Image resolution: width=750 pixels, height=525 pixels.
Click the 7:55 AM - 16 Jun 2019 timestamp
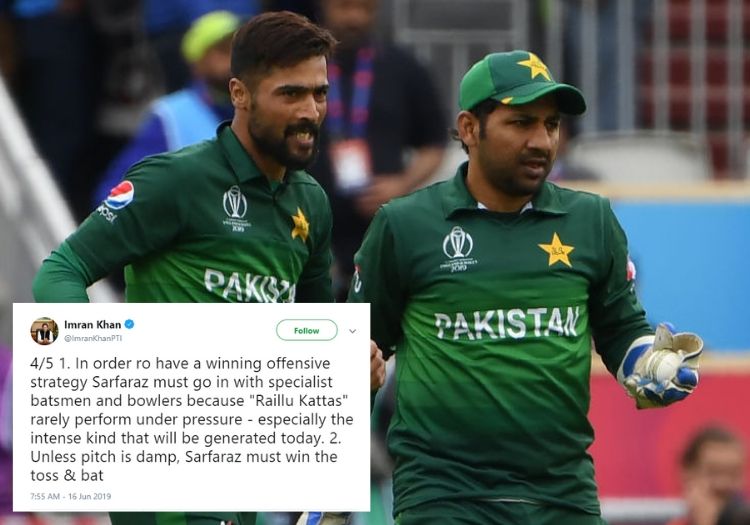coord(70,496)
